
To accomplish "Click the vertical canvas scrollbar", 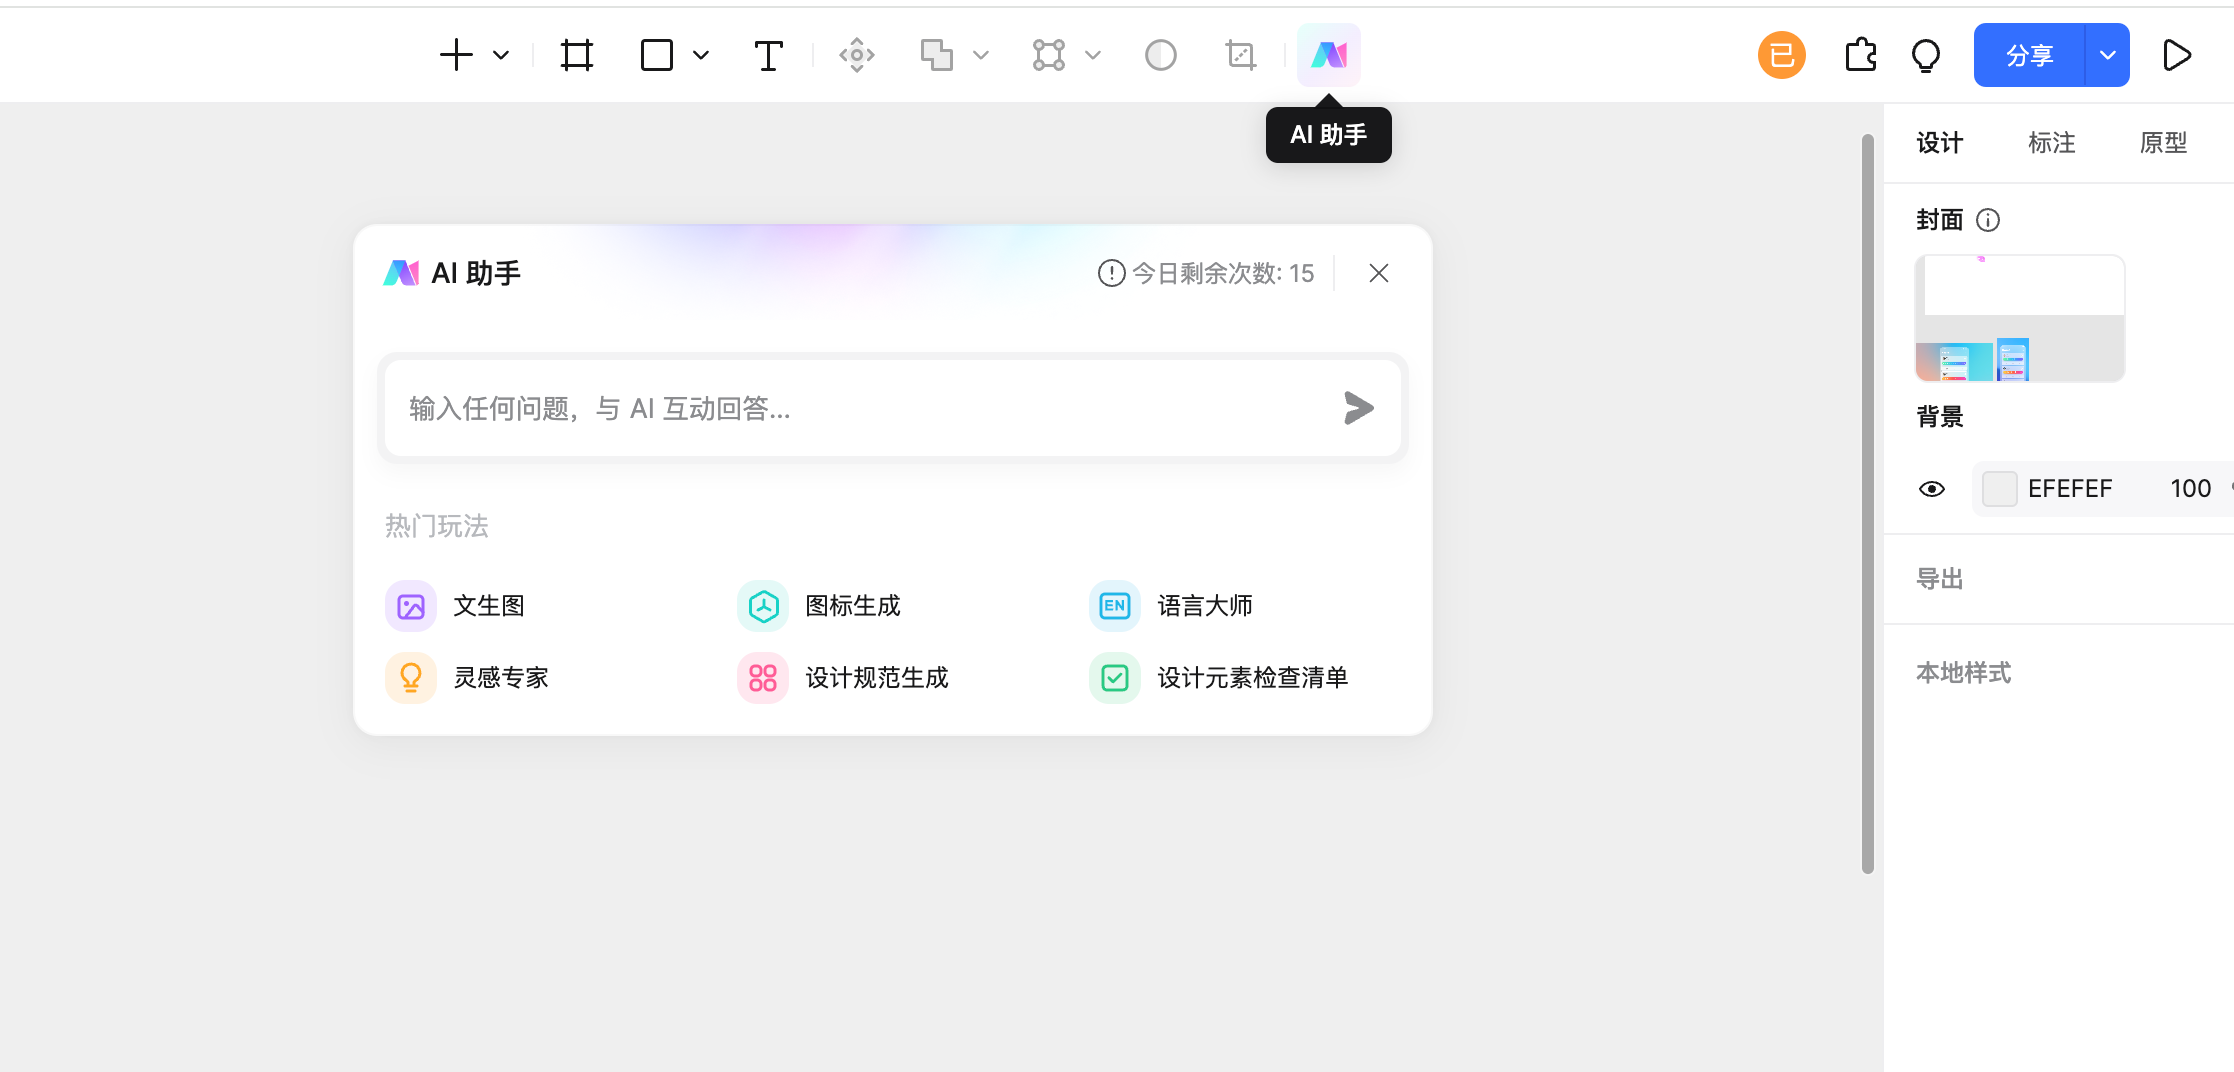I will tap(1868, 504).
